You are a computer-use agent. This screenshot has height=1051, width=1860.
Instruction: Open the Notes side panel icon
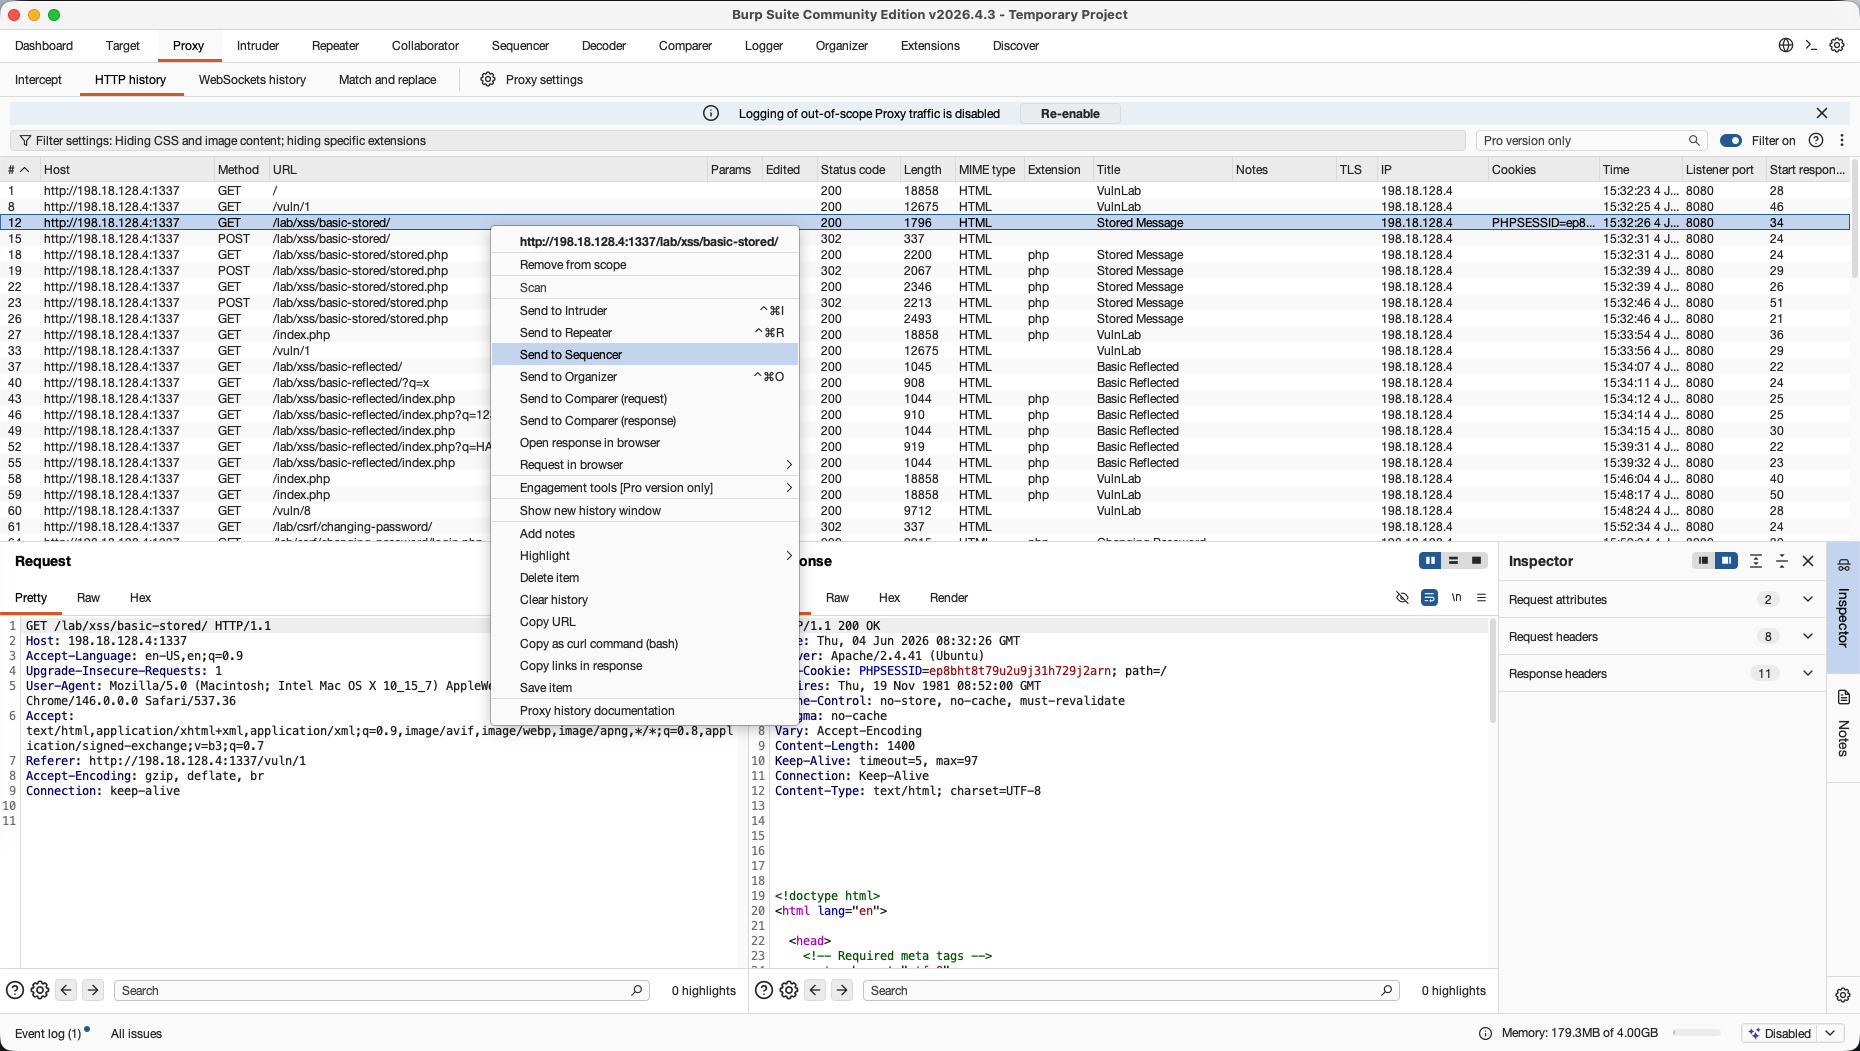(1843, 697)
